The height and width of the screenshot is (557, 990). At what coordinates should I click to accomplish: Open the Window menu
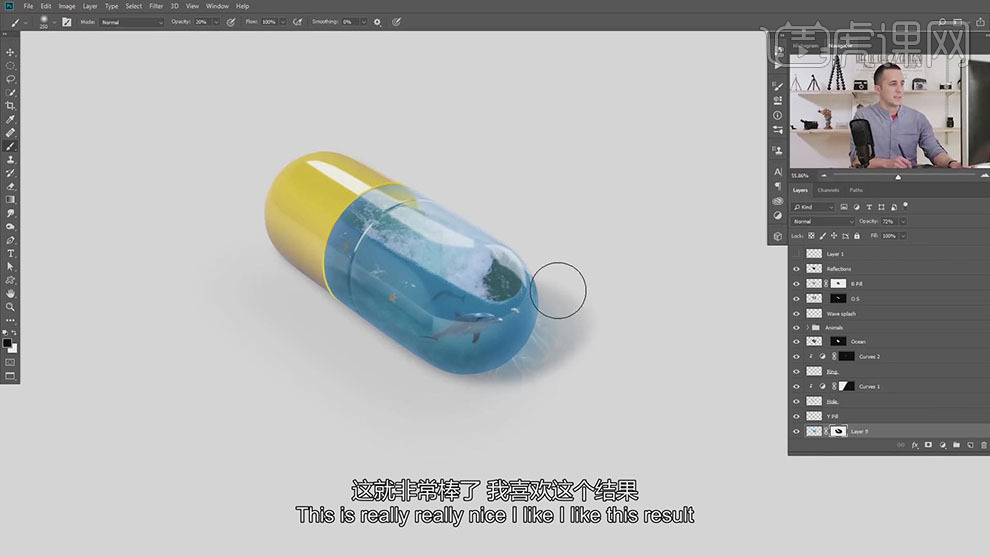[x=217, y=6]
